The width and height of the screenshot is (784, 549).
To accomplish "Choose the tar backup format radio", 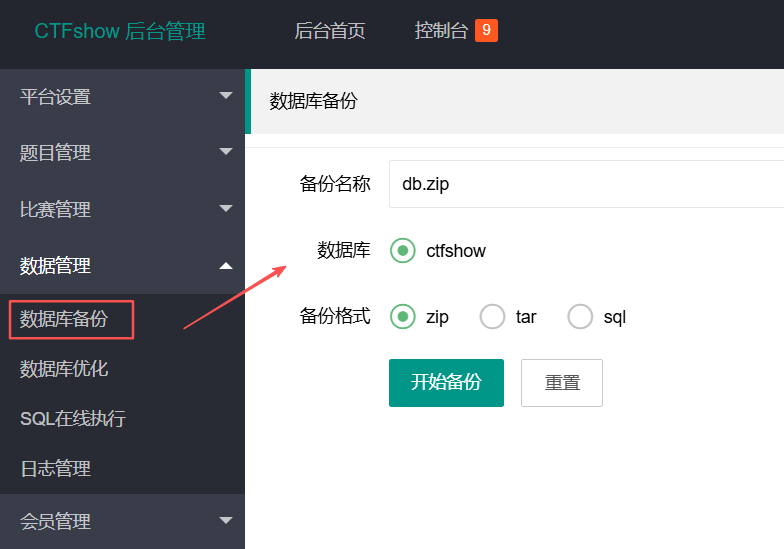I will tap(492, 316).
